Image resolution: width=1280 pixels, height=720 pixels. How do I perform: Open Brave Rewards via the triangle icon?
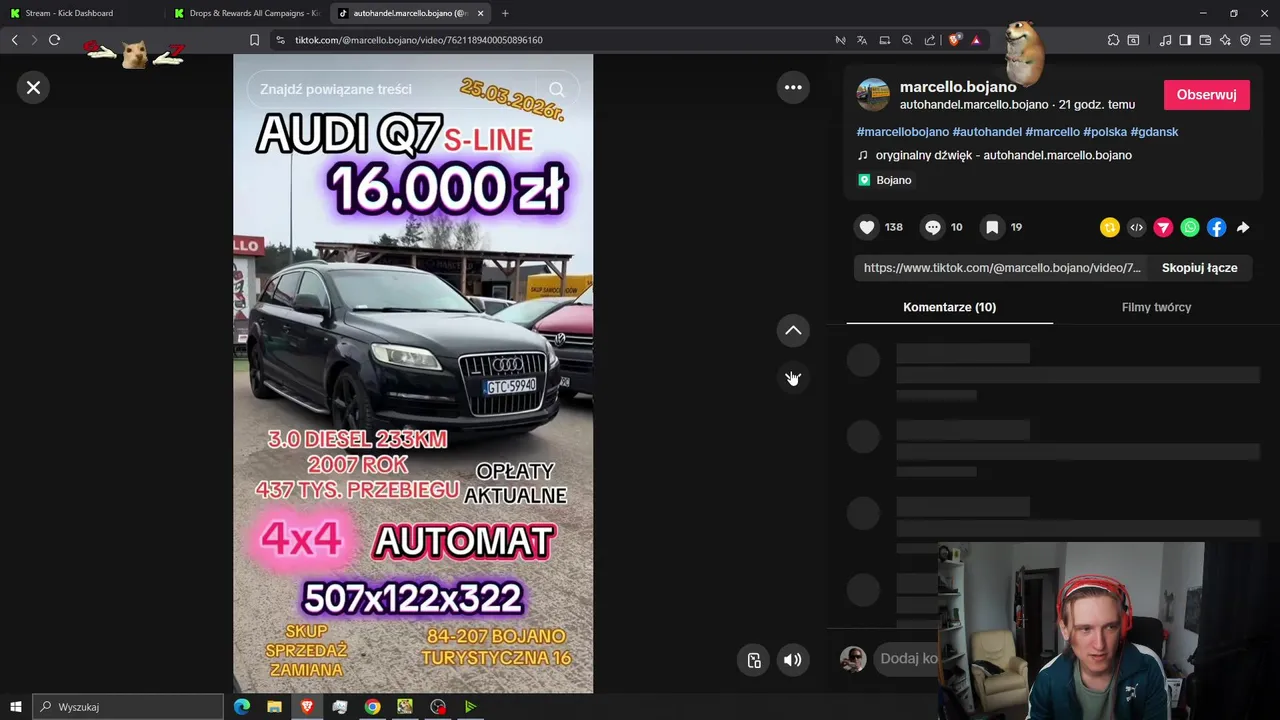pyautogui.click(x=976, y=40)
